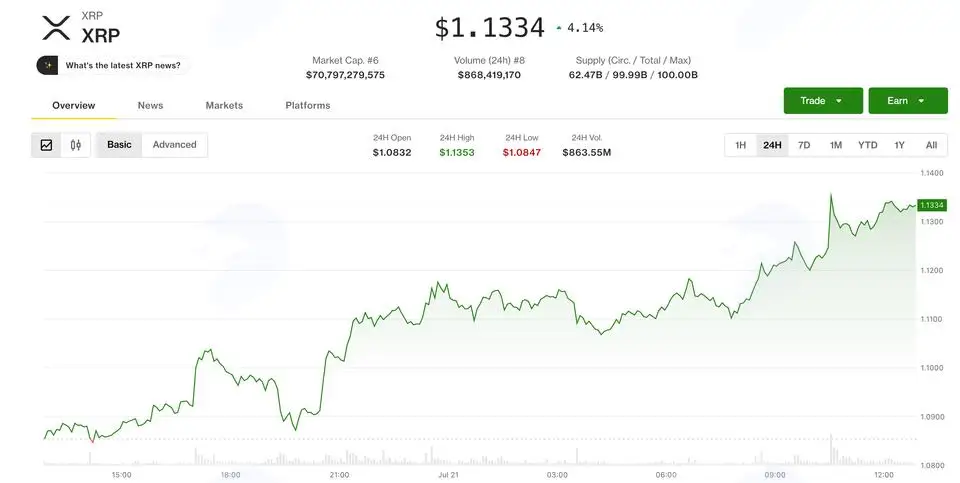Click the price spike peak on the chart
Image resolution: width=960 pixels, height=483 pixels.
pos(831,195)
